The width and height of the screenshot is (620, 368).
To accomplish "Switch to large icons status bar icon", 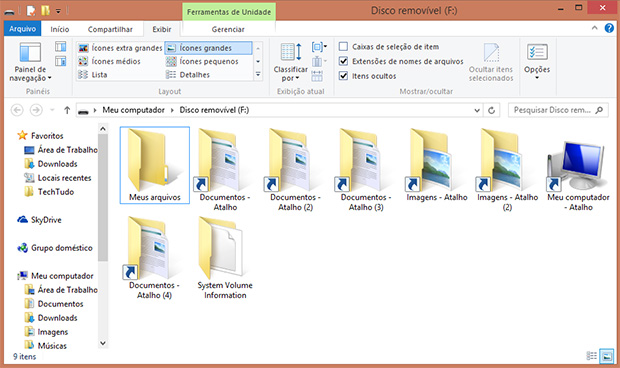I will click(607, 356).
